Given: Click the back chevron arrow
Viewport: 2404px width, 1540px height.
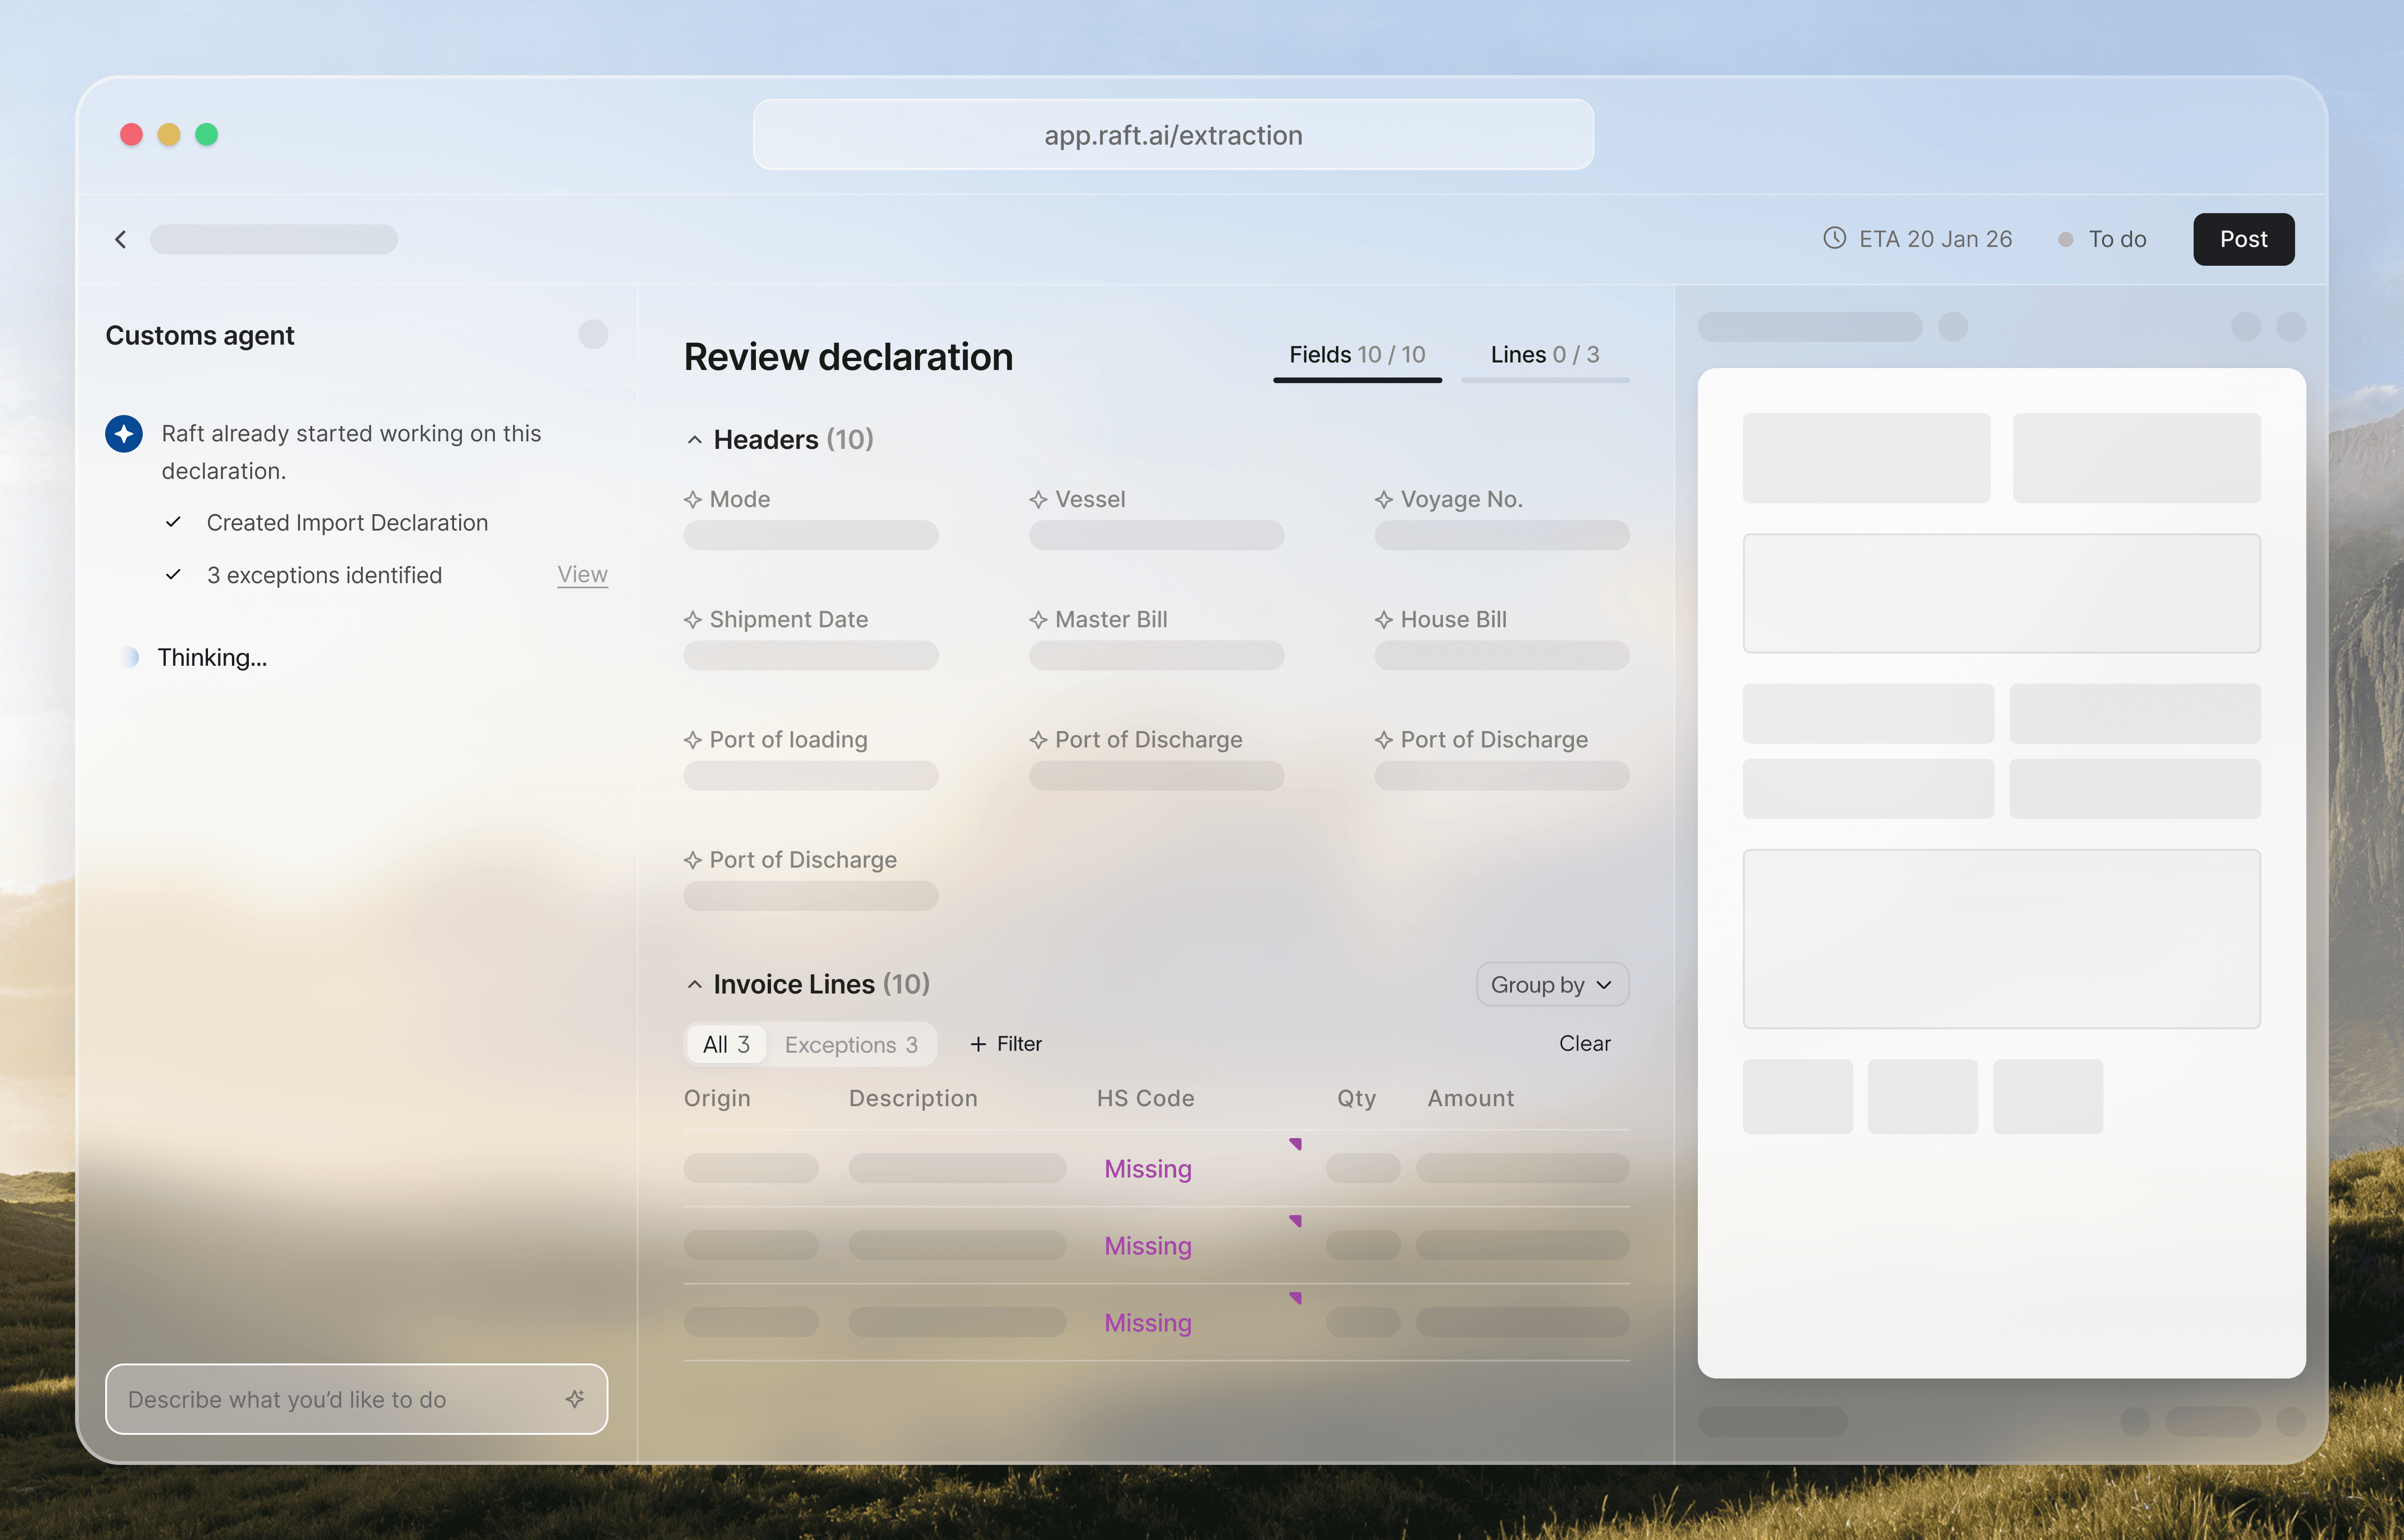Looking at the screenshot, I should coord(121,239).
